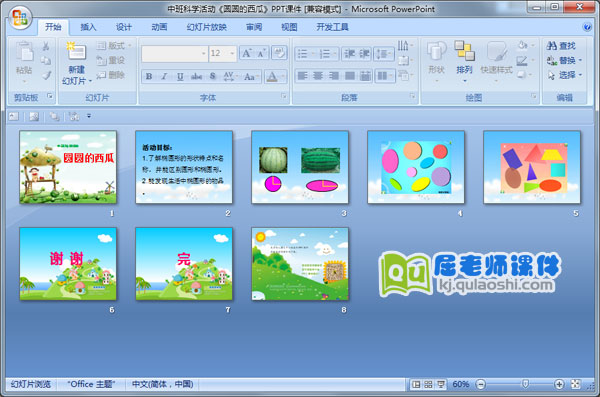Viewport: 600px width, 397px height.
Task: Click the increase font size icon
Action: click(x=246, y=53)
